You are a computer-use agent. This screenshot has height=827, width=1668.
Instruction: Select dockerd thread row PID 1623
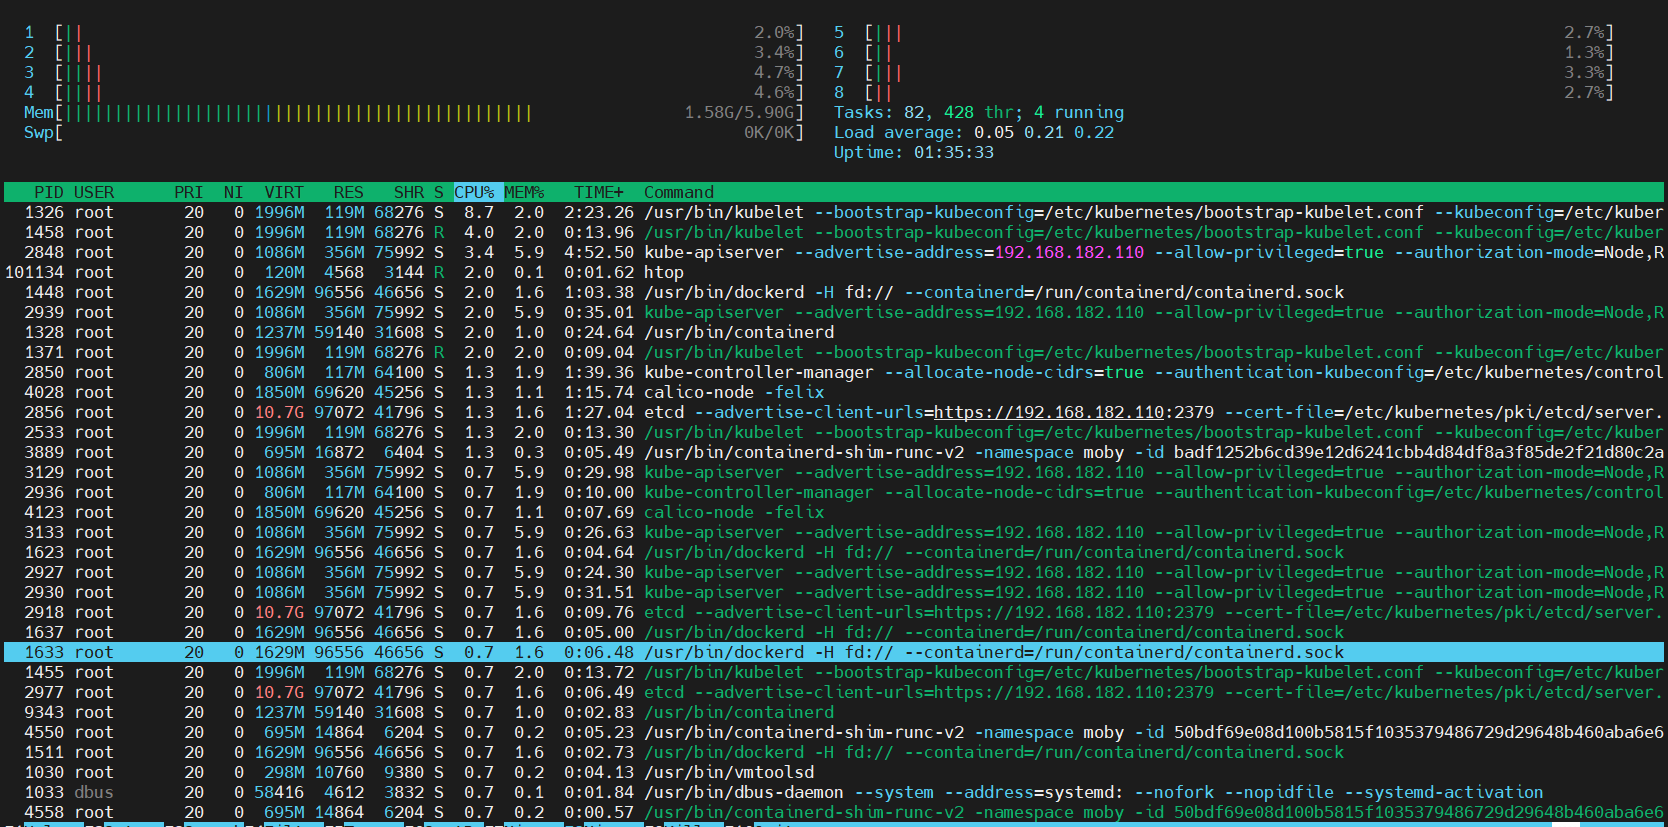pos(834,552)
